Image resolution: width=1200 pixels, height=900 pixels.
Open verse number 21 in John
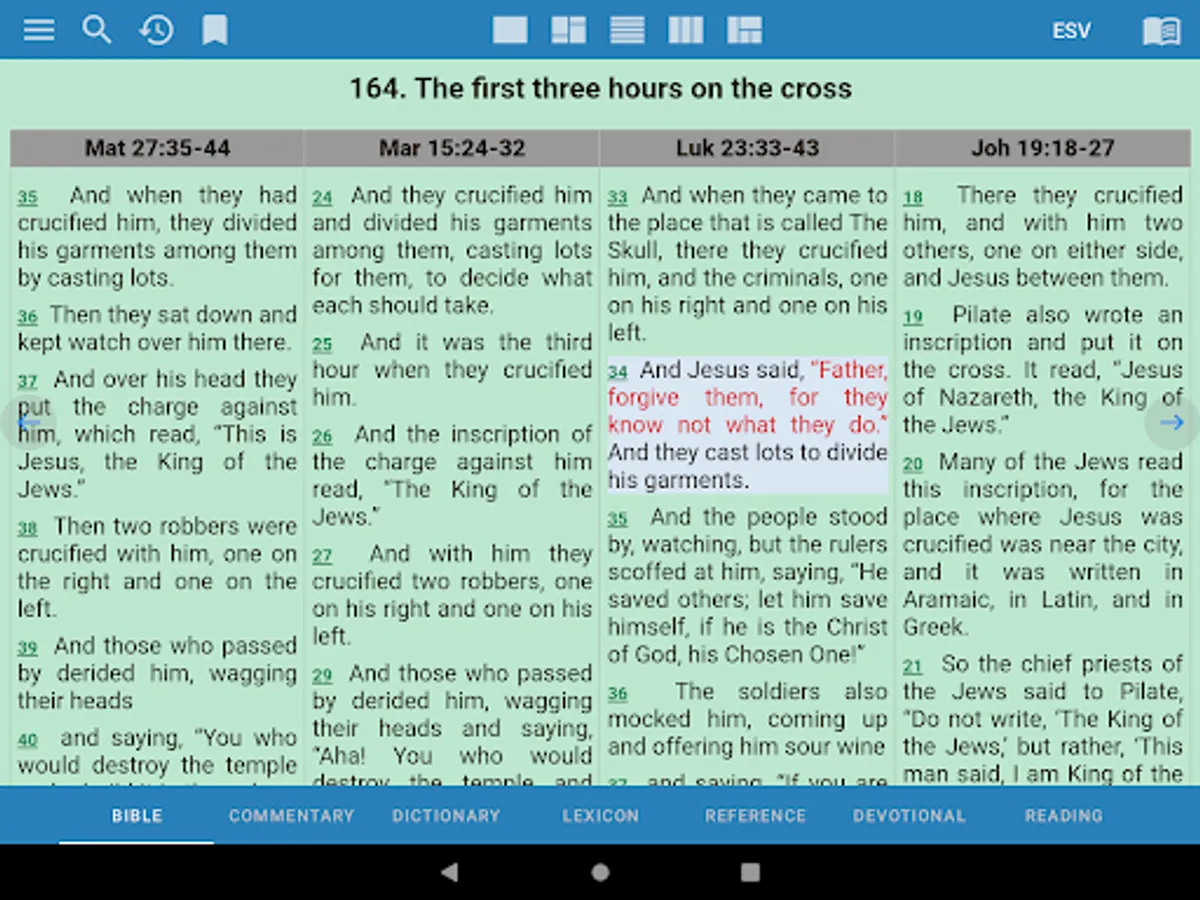coord(913,667)
